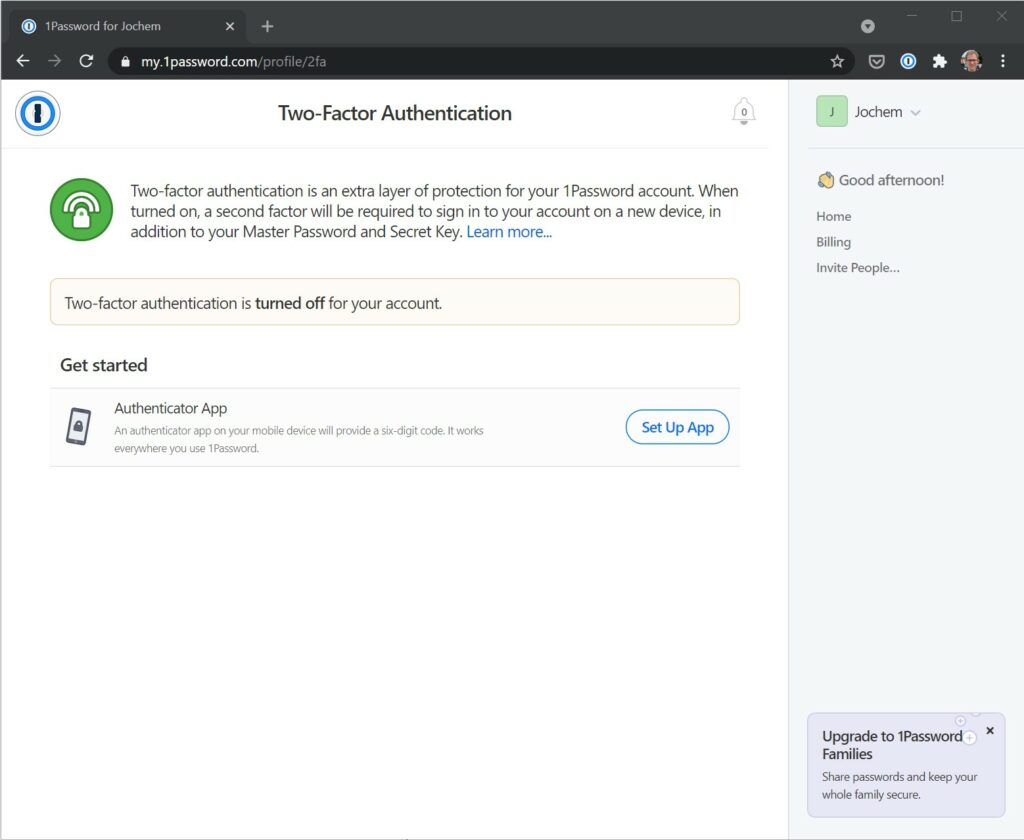Minimize the browser window
The width and height of the screenshot is (1024, 840).
[x=912, y=16]
